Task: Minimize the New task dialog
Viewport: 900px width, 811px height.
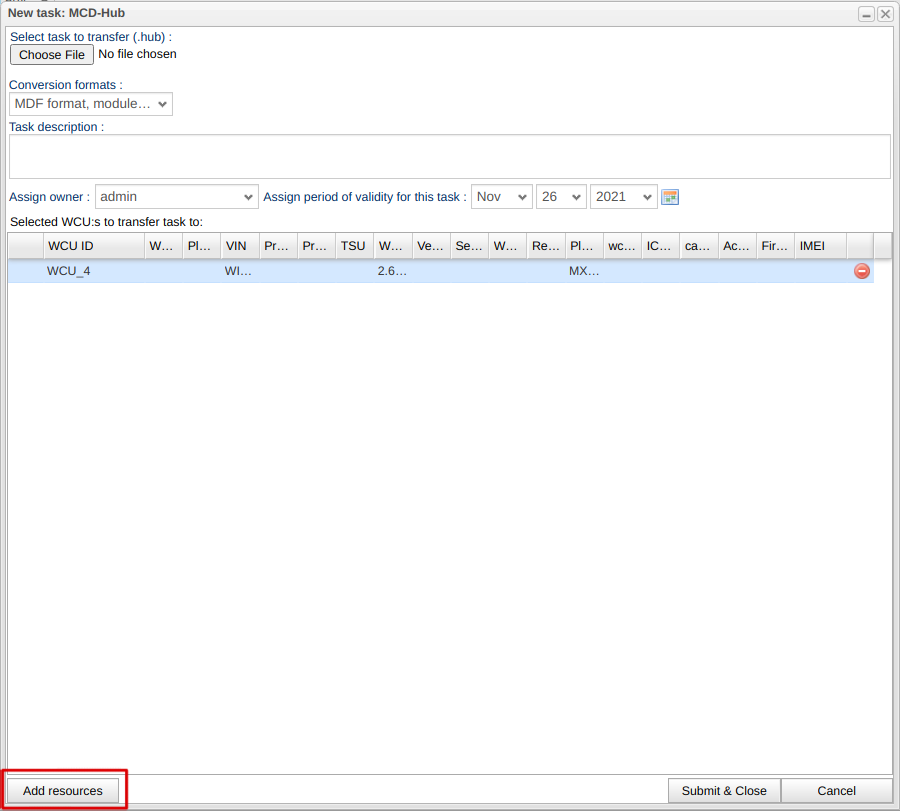Action: point(866,14)
